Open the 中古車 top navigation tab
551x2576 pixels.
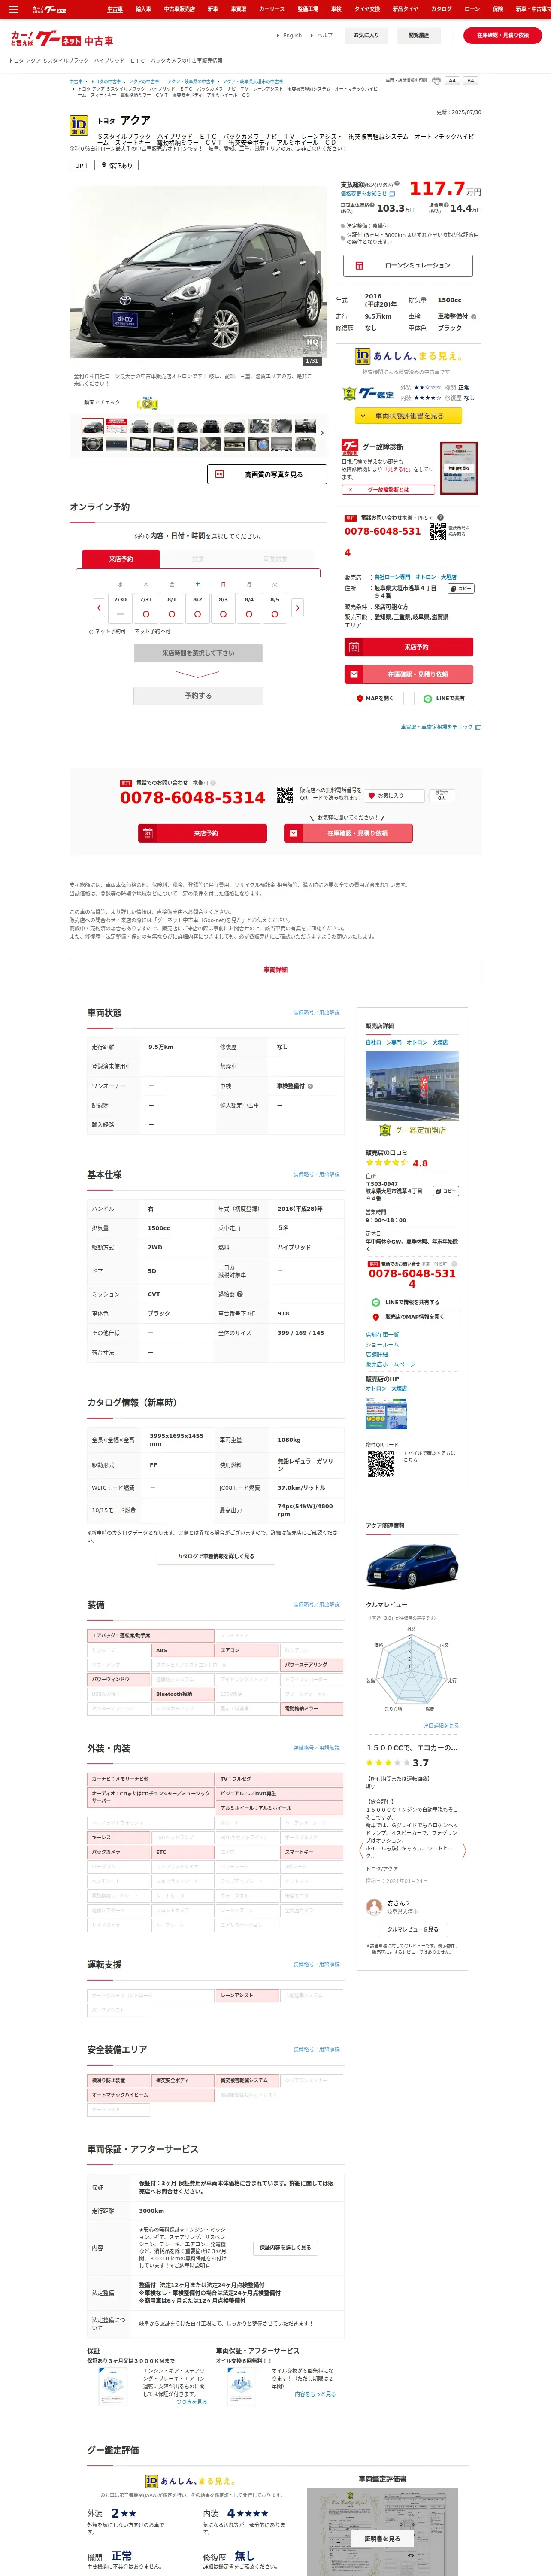click(115, 9)
